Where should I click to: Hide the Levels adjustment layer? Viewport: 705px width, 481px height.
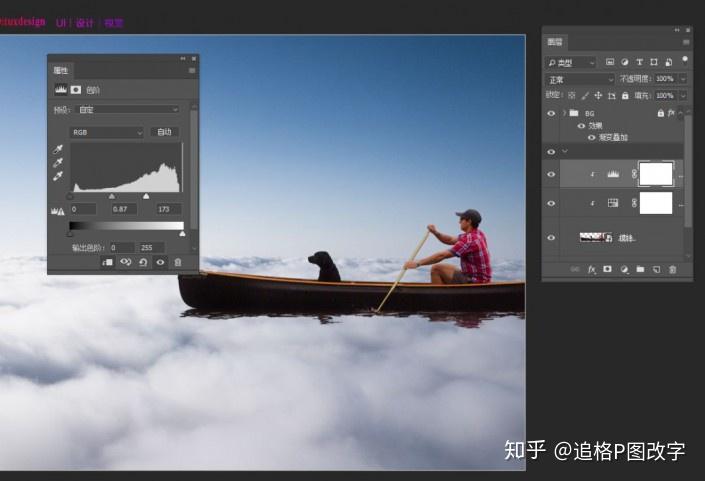(x=551, y=174)
